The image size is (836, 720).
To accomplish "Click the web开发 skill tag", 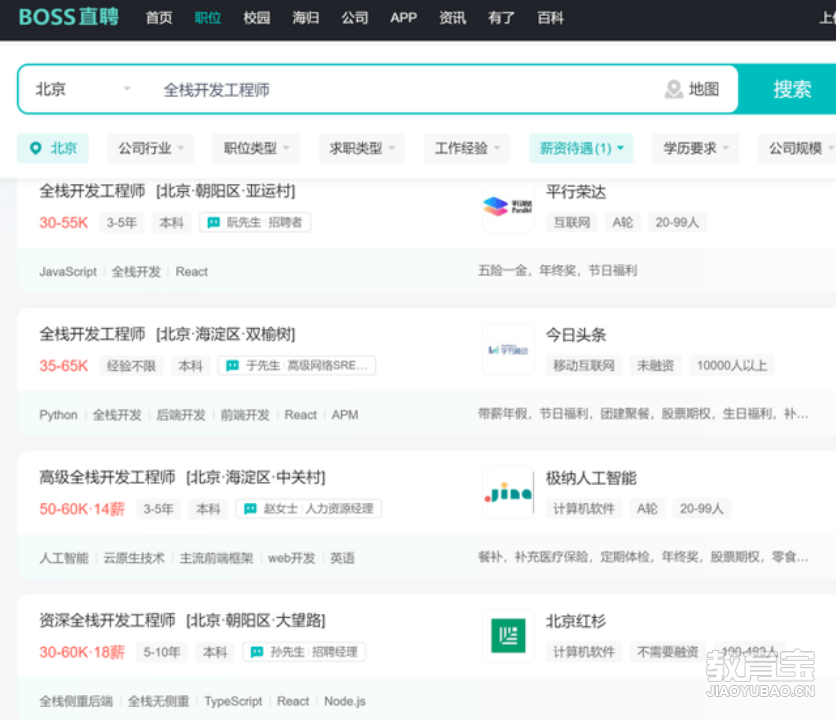I will pyautogui.click(x=291, y=558).
